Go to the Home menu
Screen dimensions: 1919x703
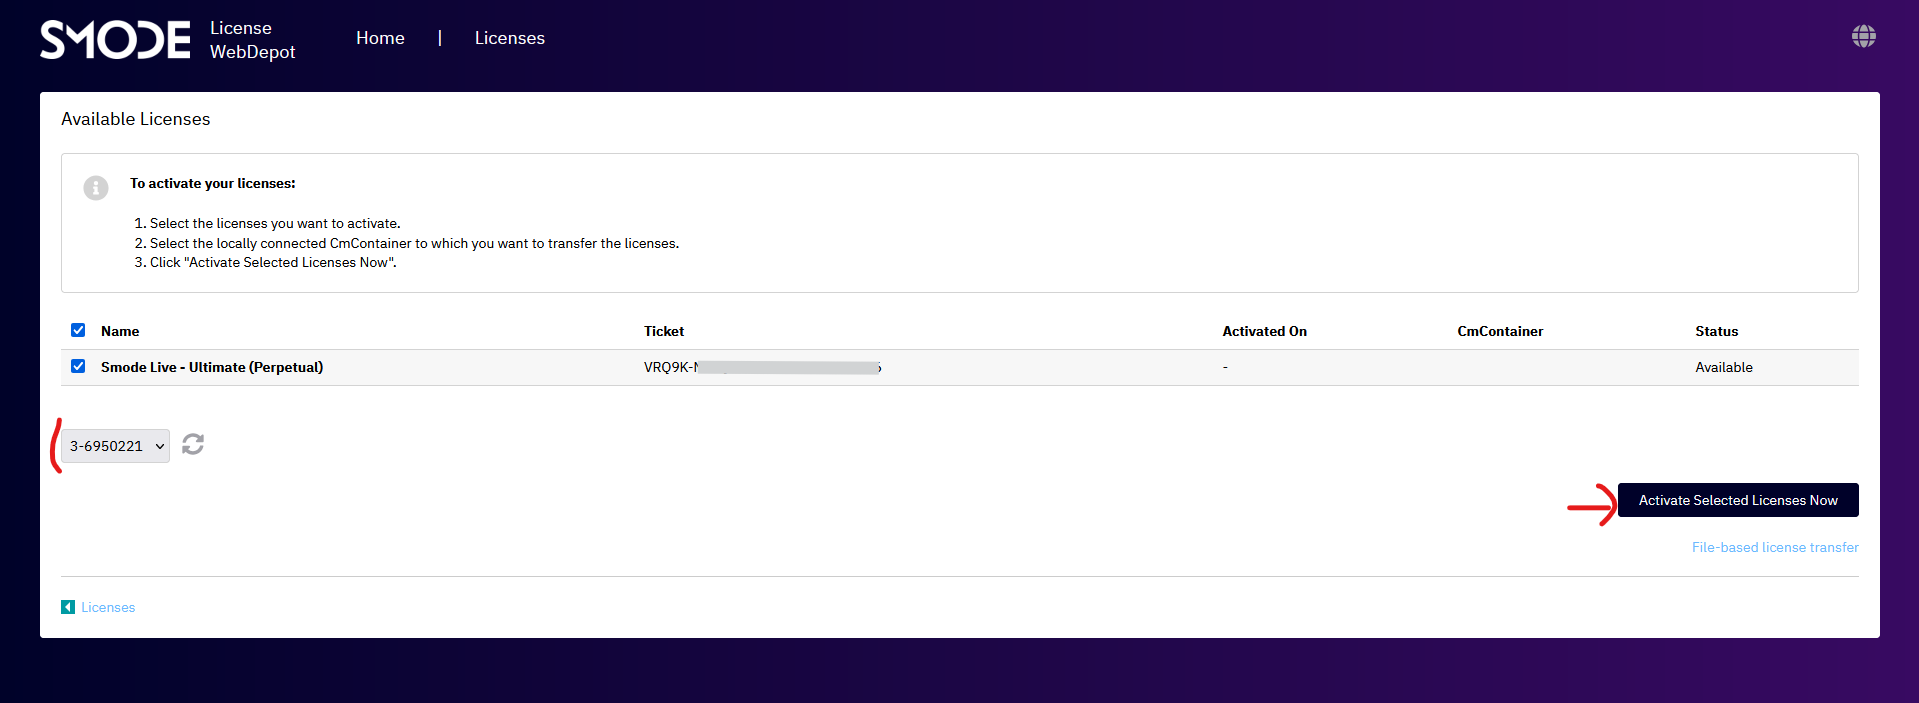pyautogui.click(x=380, y=38)
